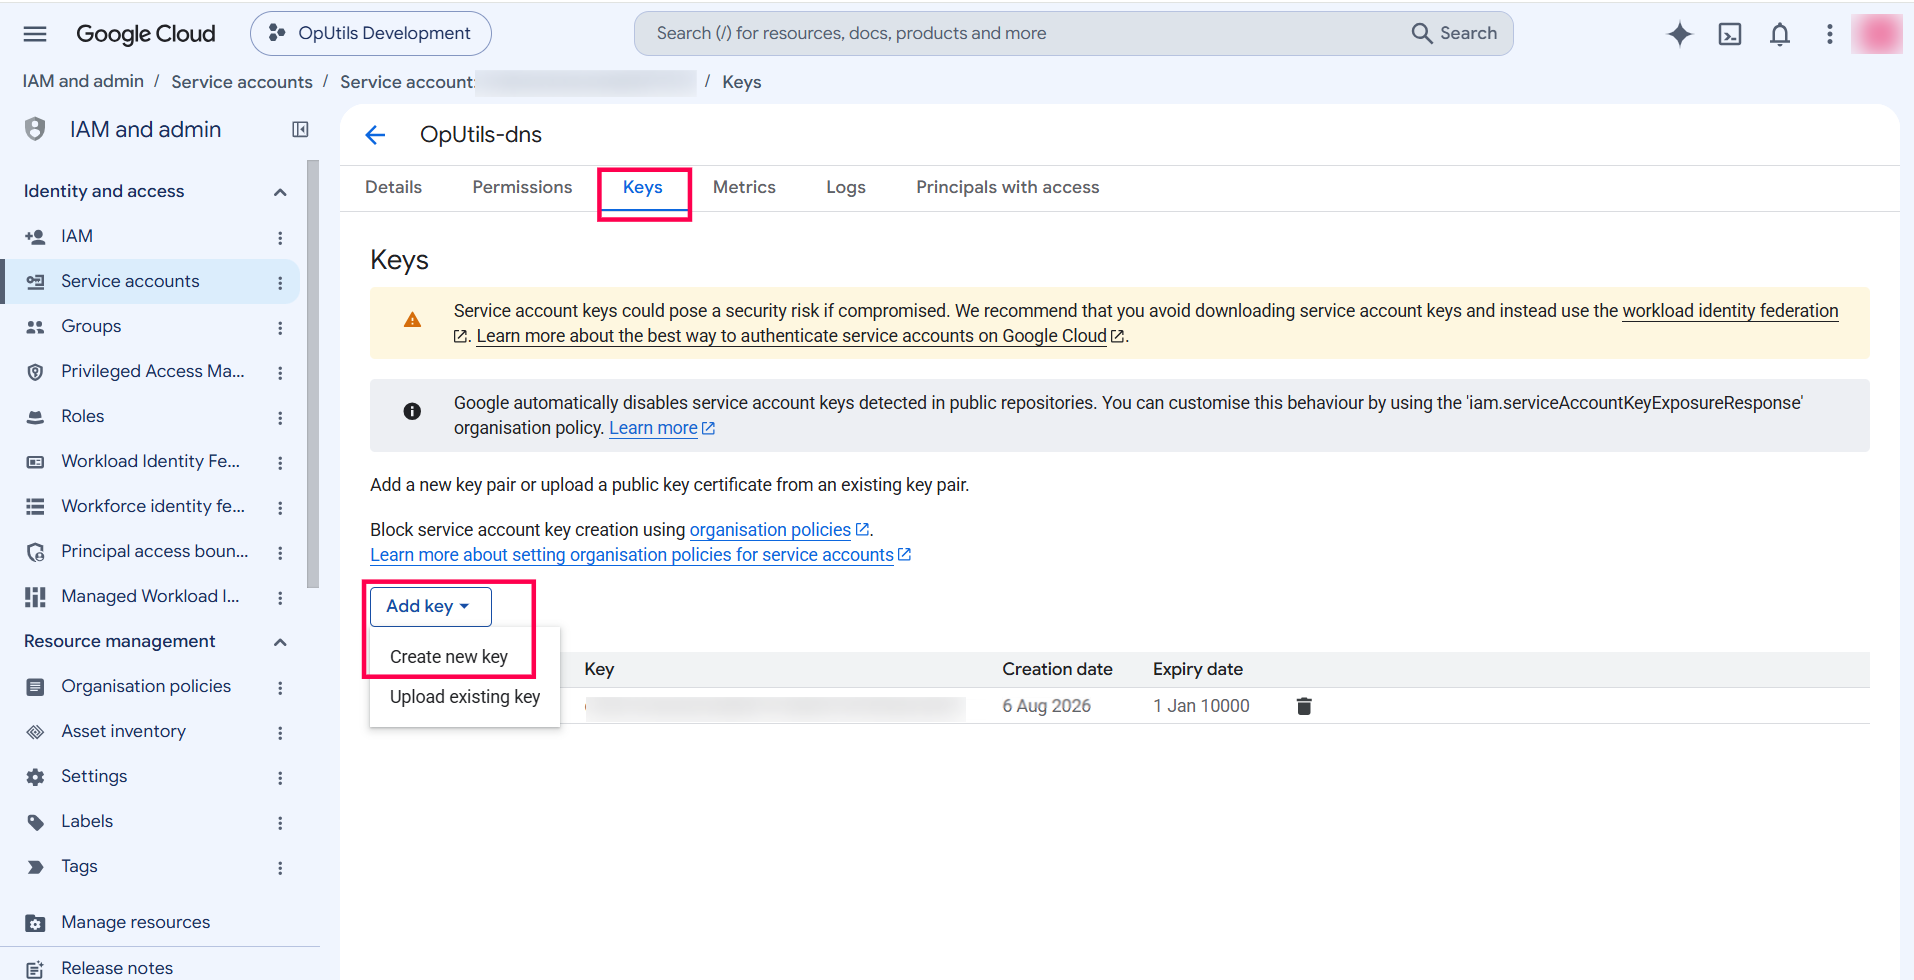Open more options for Organisation policies
This screenshot has width=1914, height=980.
[280, 687]
